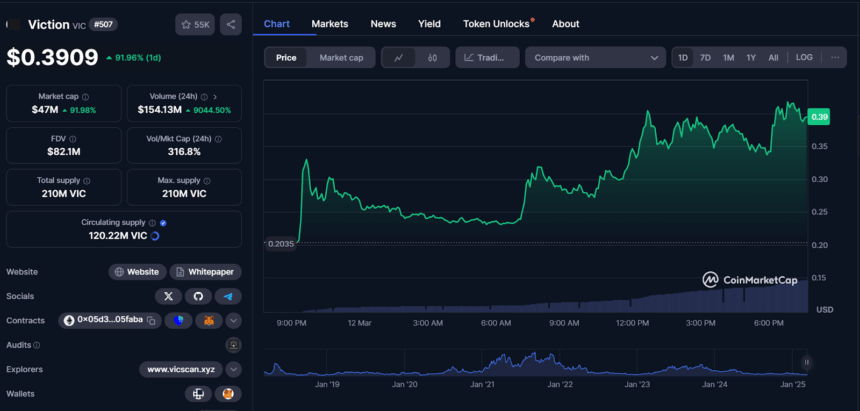
Task: Click the $82.1M FDV value
Action: point(64,151)
